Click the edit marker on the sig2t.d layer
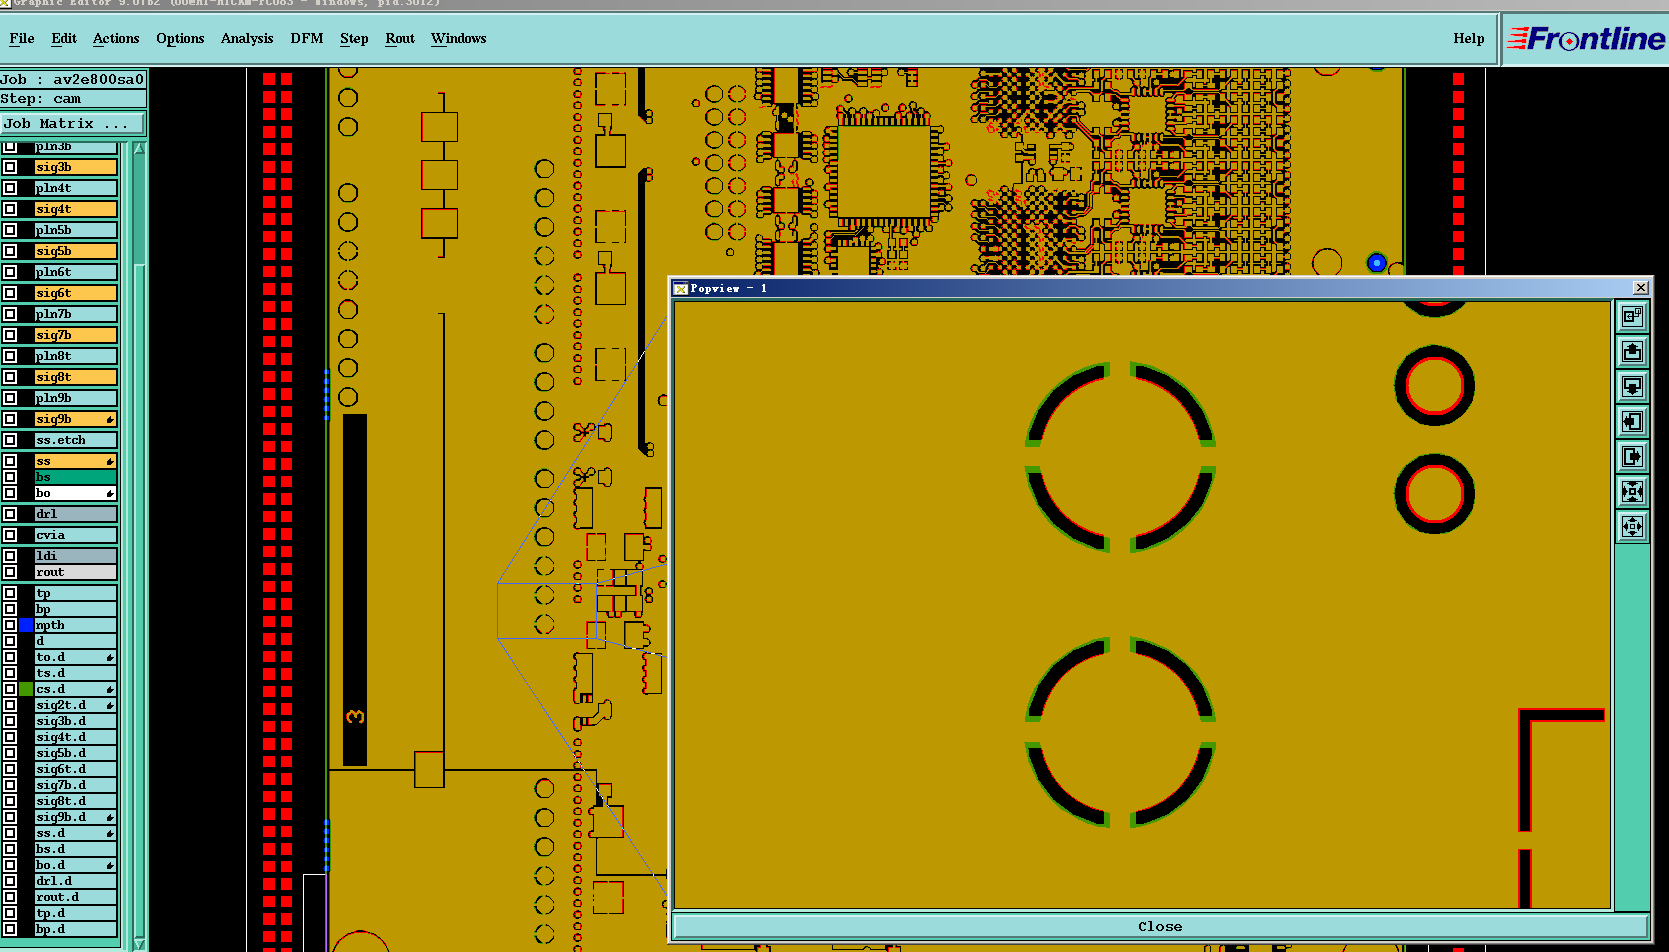This screenshot has width=1669, height=952. click(110, 706)
